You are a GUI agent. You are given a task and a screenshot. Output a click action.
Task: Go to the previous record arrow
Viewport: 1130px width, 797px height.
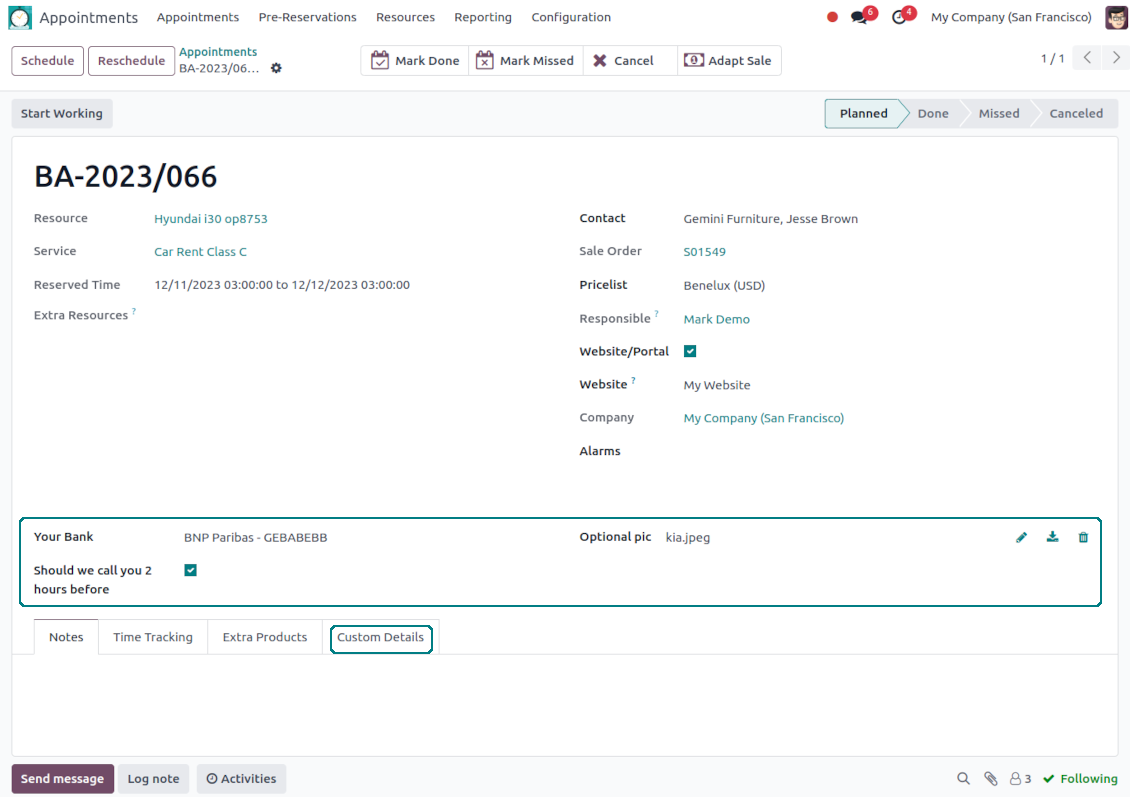point(1087,58)
